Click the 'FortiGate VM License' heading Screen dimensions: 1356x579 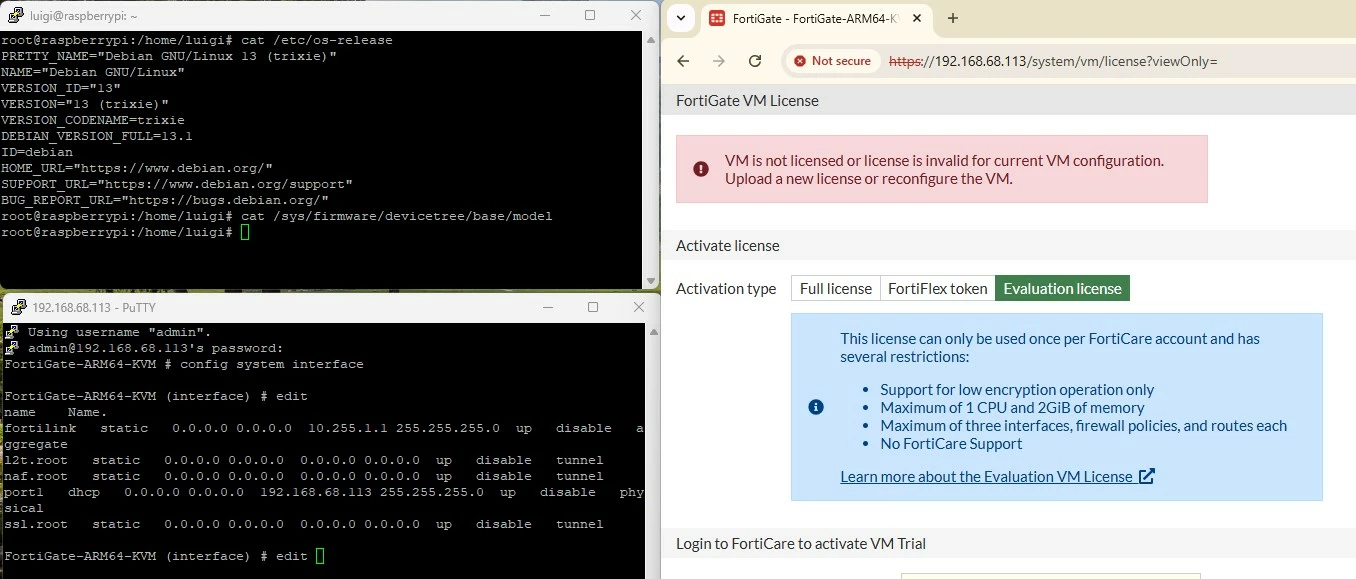747,101
